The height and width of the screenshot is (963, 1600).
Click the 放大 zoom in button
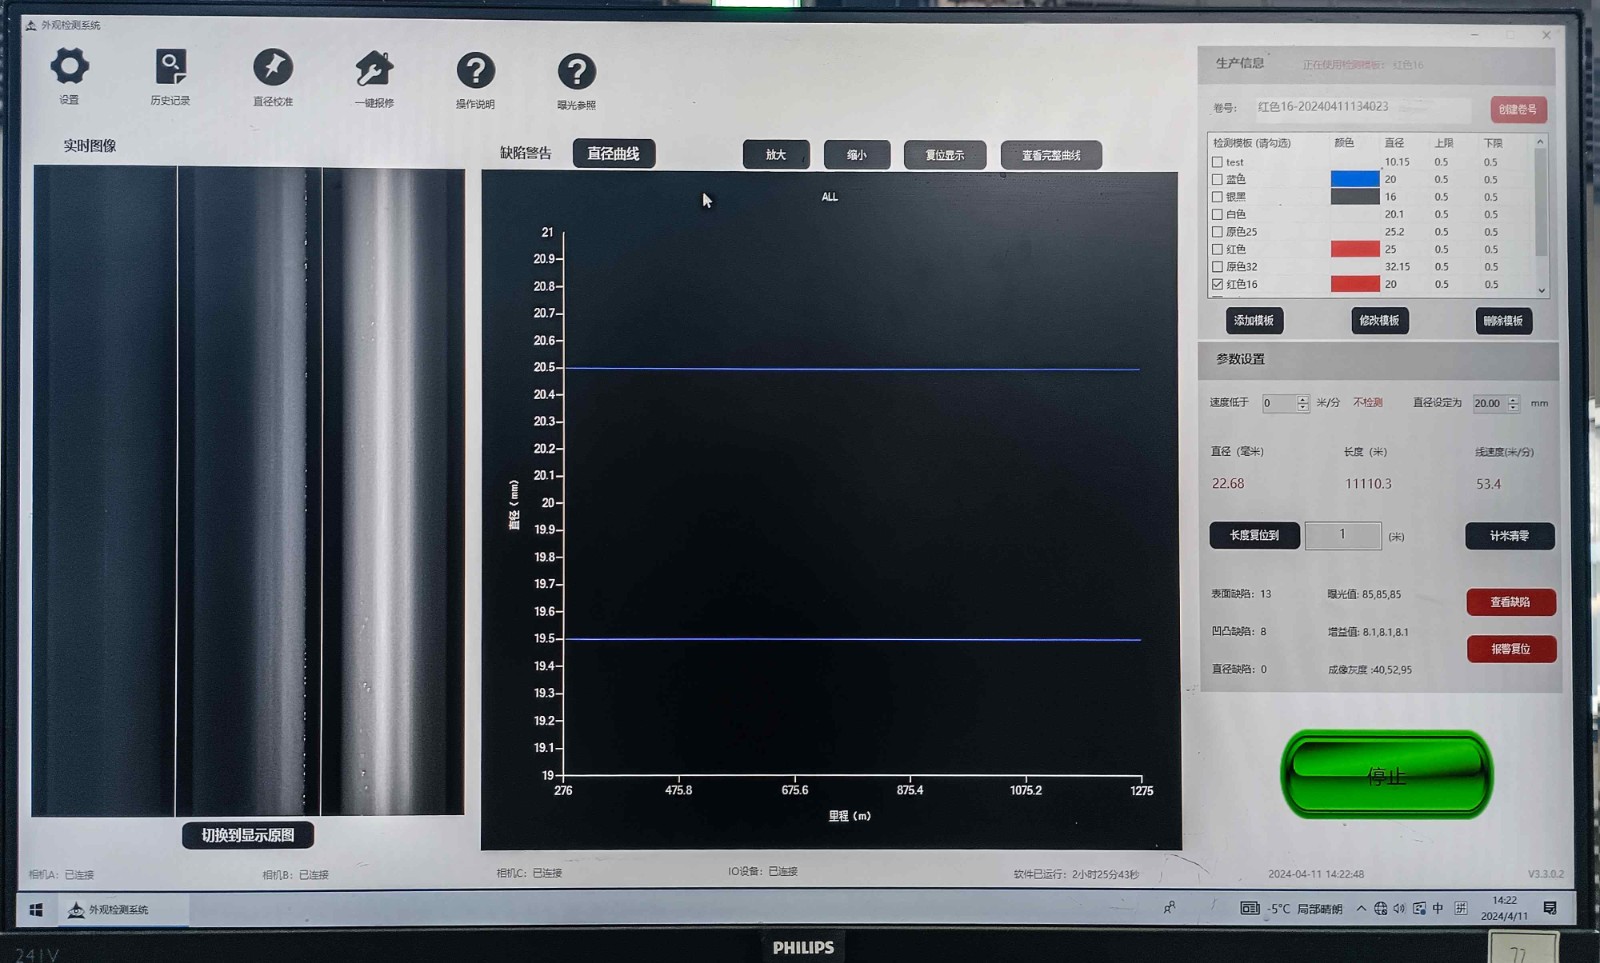pyautogui.click(x=776, y=155)
